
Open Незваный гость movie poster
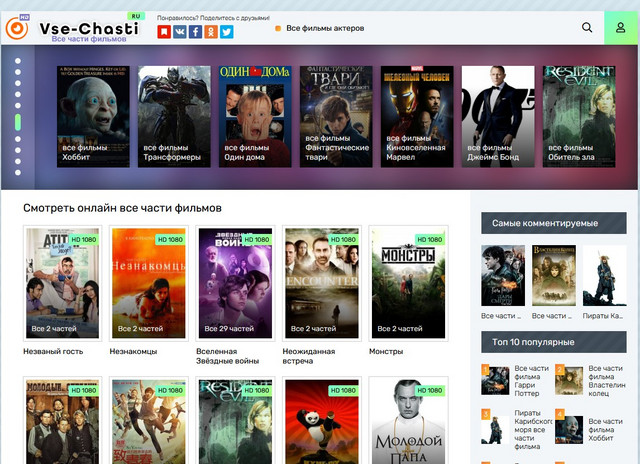(x=62, y=283)
